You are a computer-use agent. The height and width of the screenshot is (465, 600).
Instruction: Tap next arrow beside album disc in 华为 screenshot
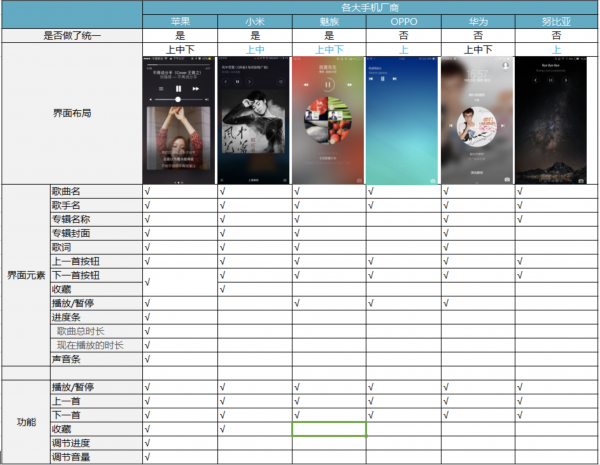(502, 125)
